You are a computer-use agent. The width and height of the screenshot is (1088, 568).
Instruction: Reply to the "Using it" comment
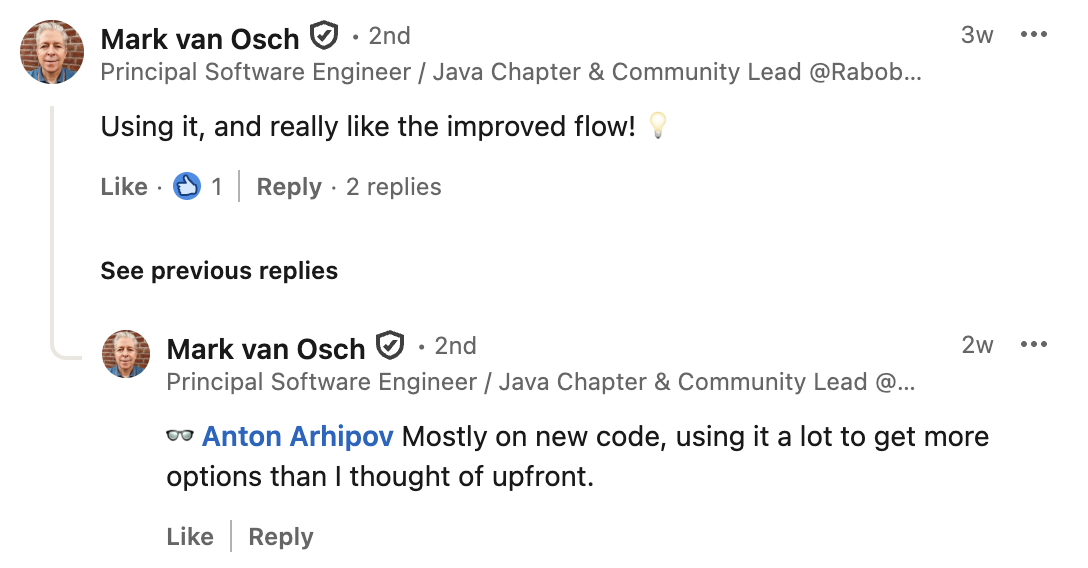click(x=289, y=187)
